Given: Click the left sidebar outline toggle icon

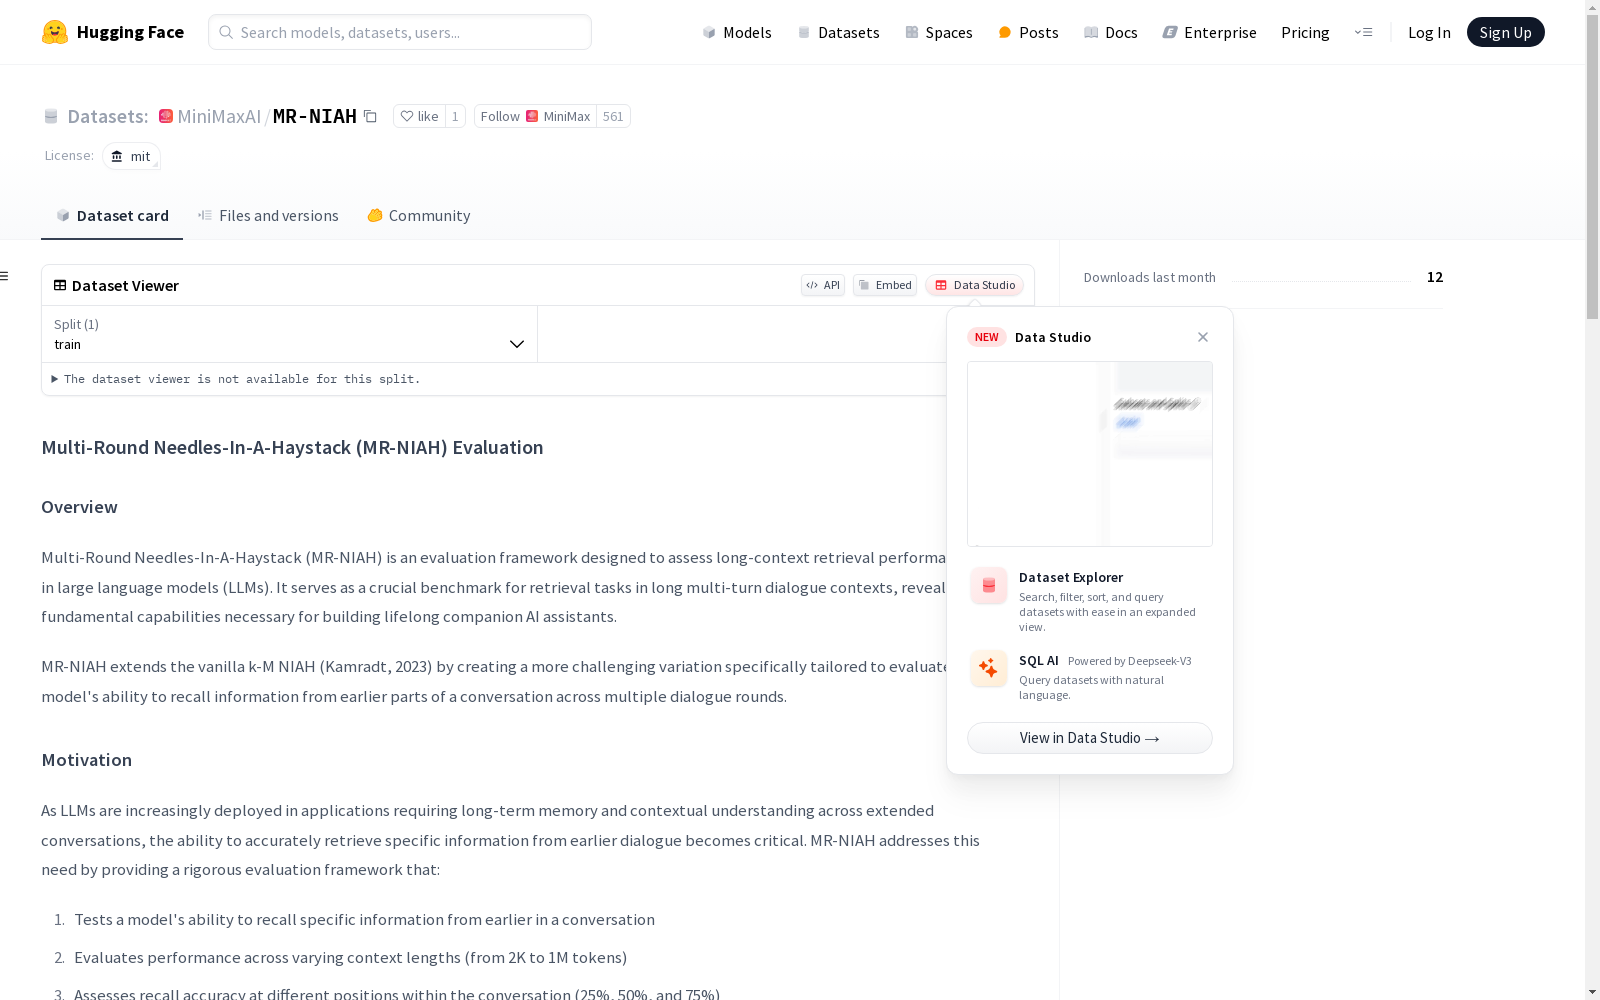Looking at the screenshot, I should point(5,276).
